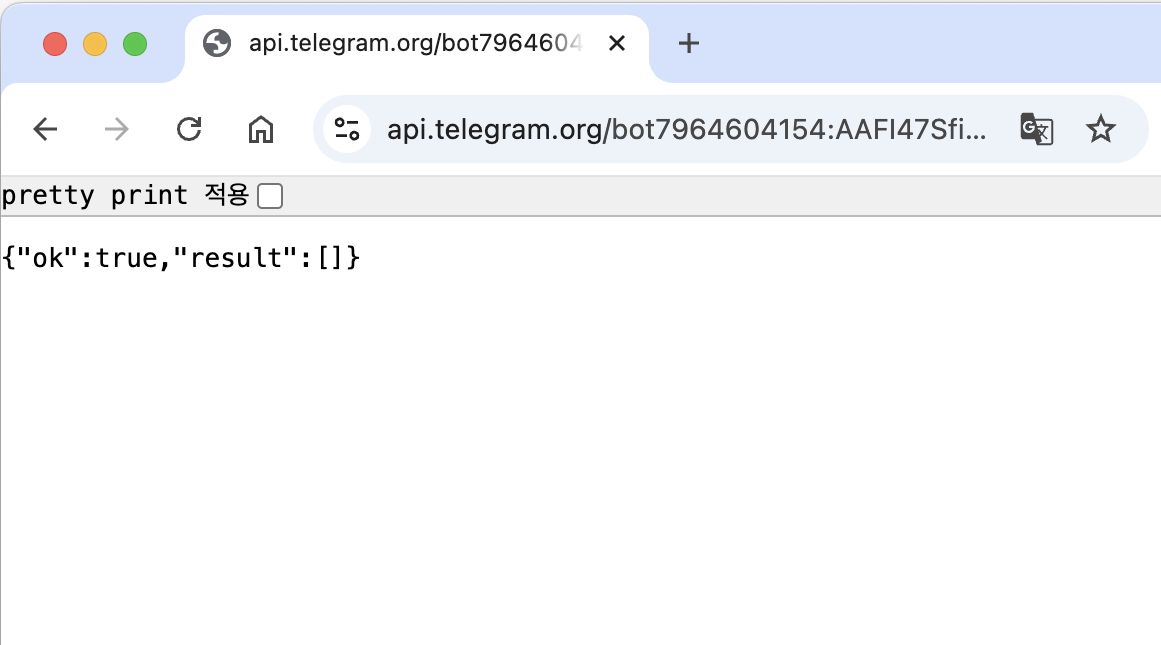Viewport: 1161px width, 645px height.
Task: Click the browser back arrow
Action: pyautogui.click(x=45, y=130)
